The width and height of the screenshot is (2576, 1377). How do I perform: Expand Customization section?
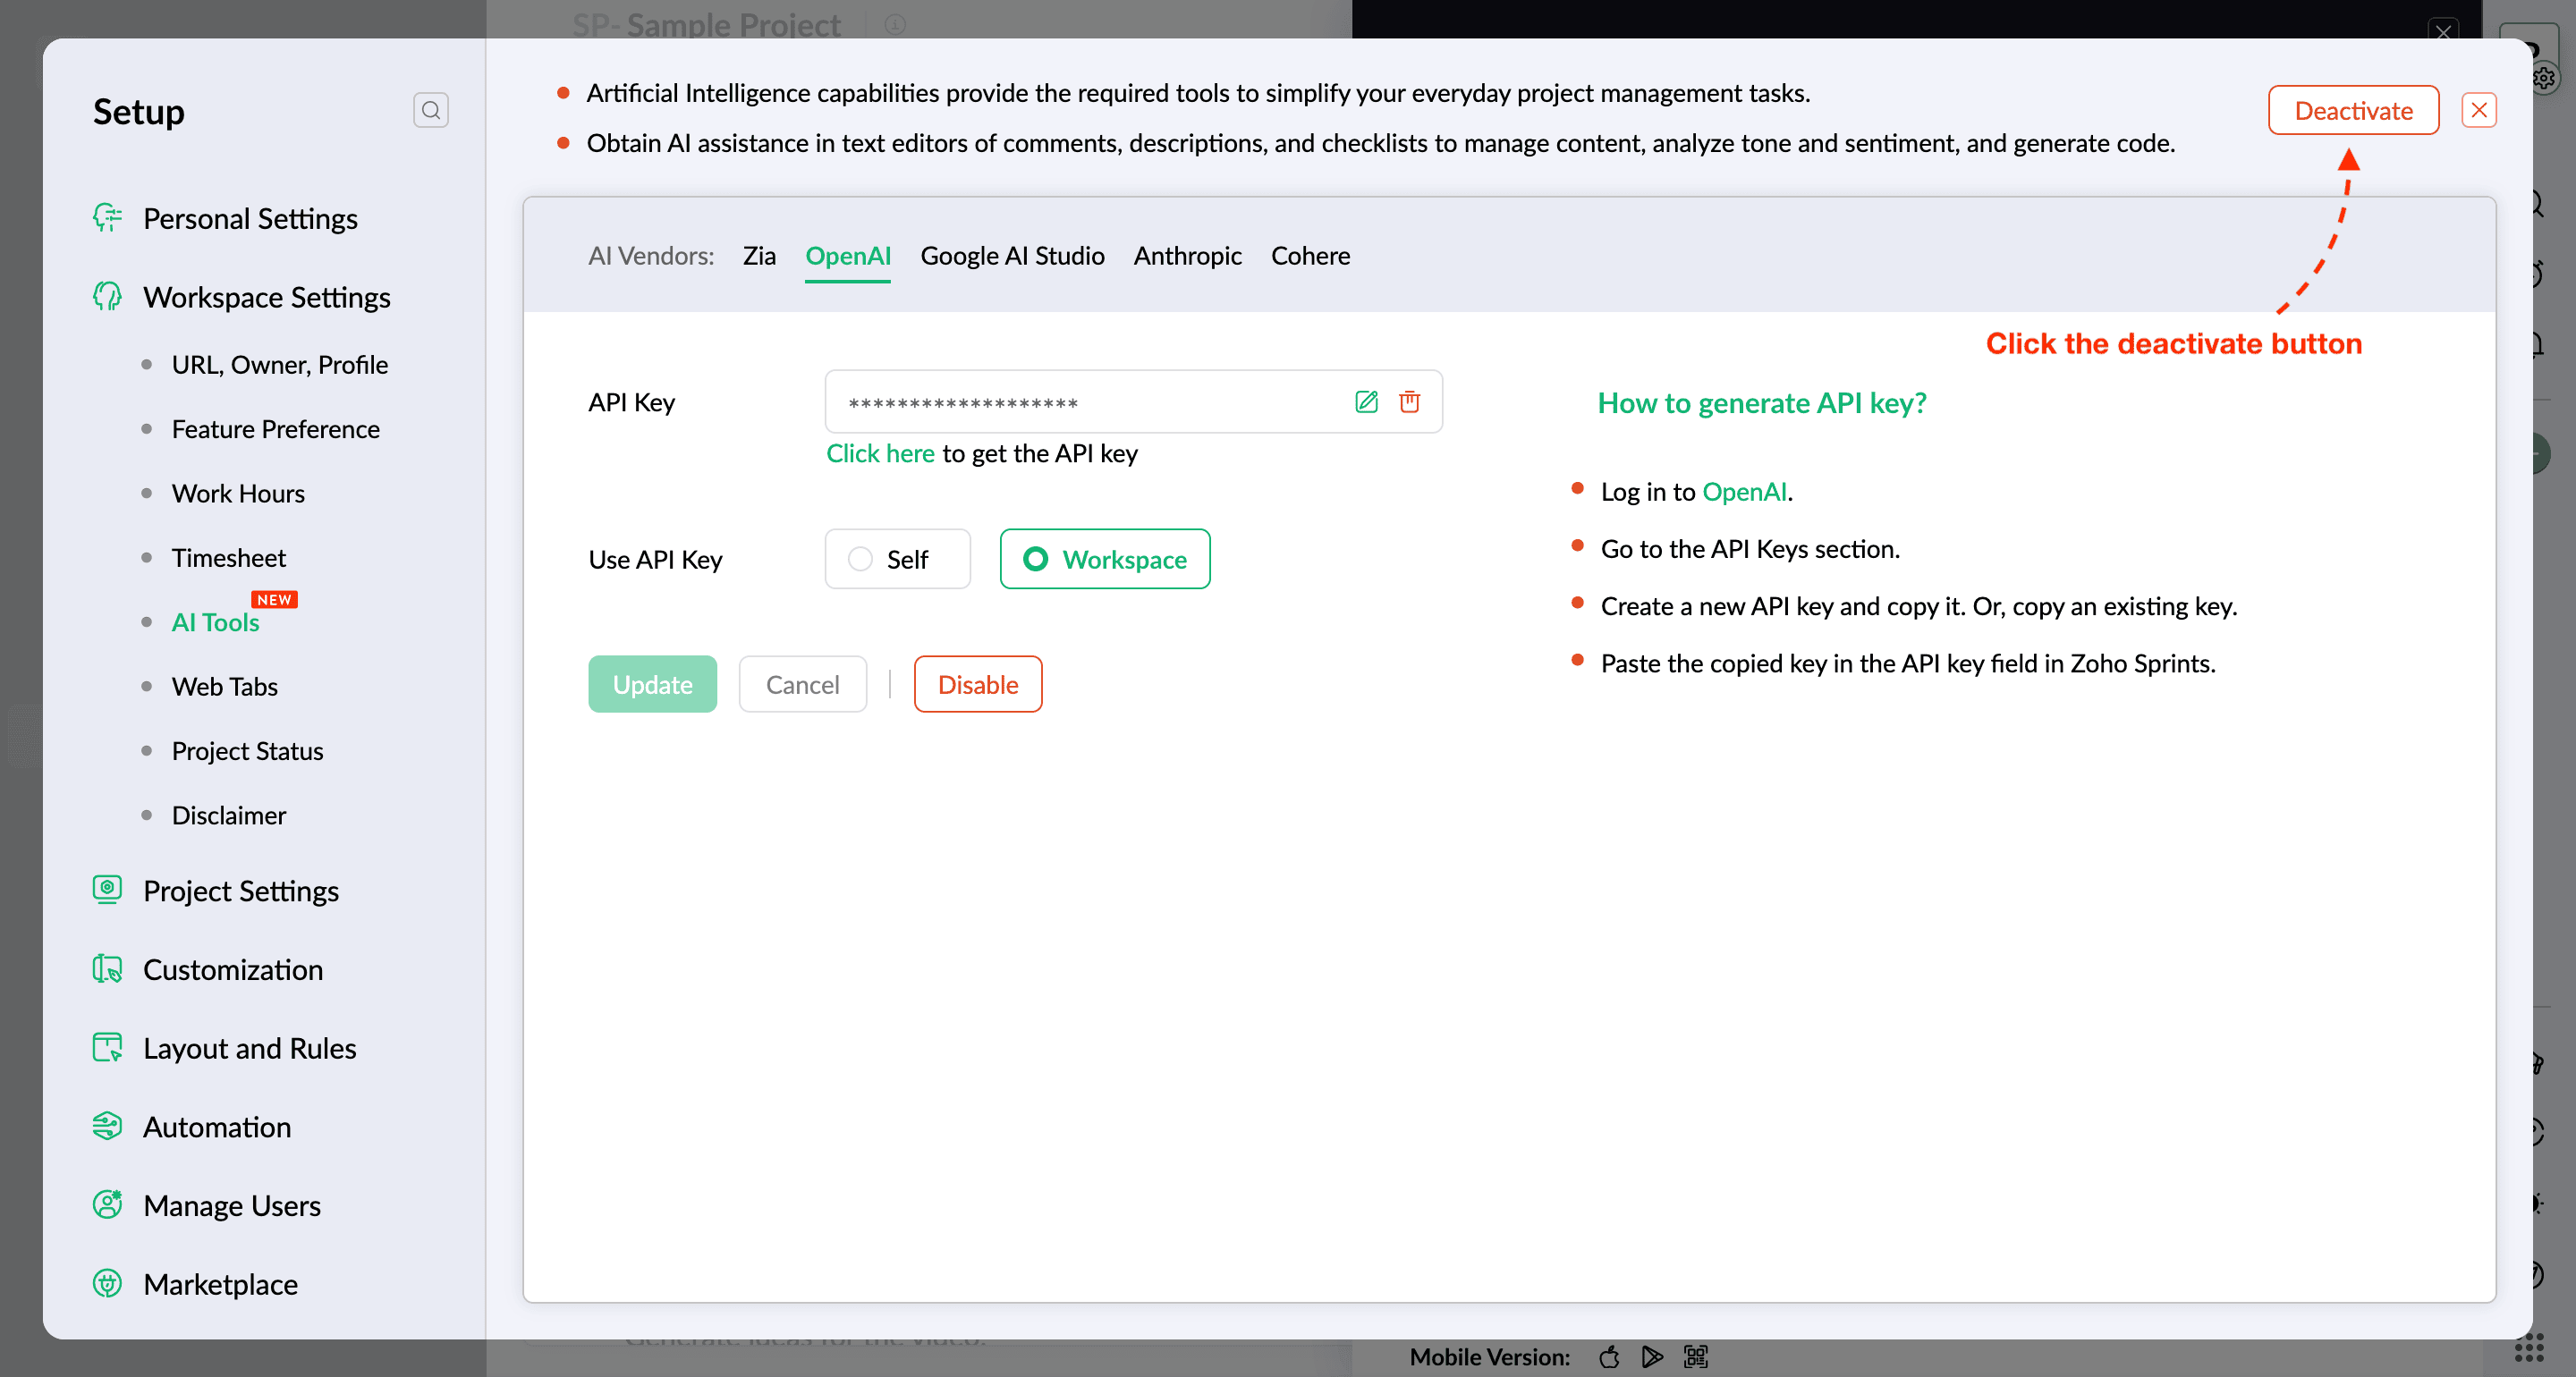tap(233, 969)
